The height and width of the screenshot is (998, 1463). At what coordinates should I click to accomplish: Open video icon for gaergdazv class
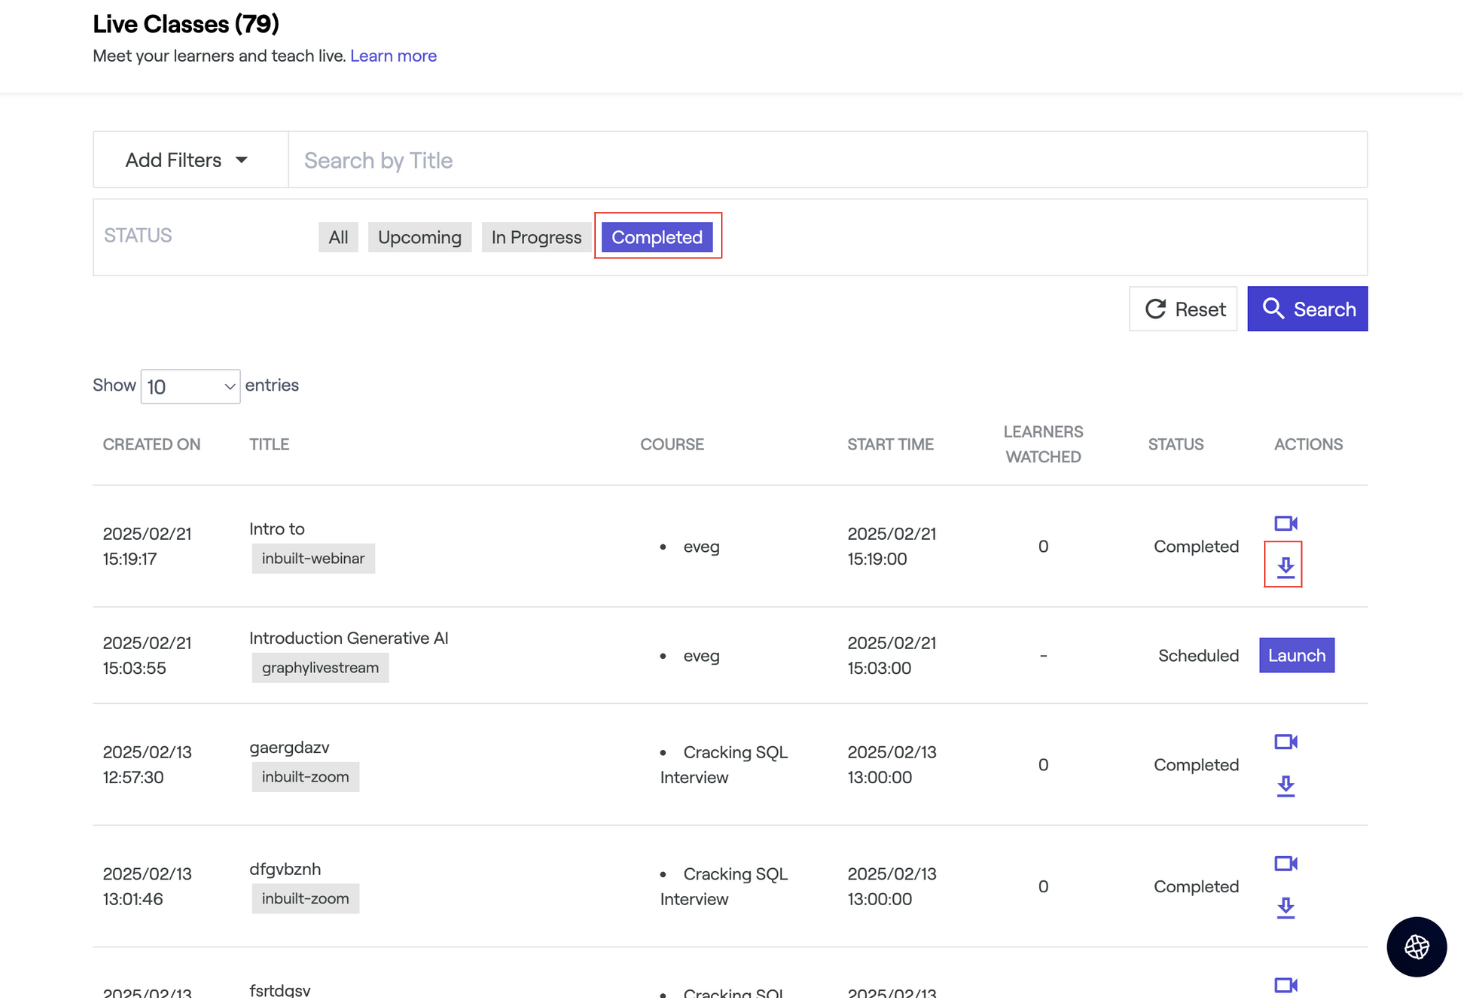pyautogui.click(x=1285, y=742)
